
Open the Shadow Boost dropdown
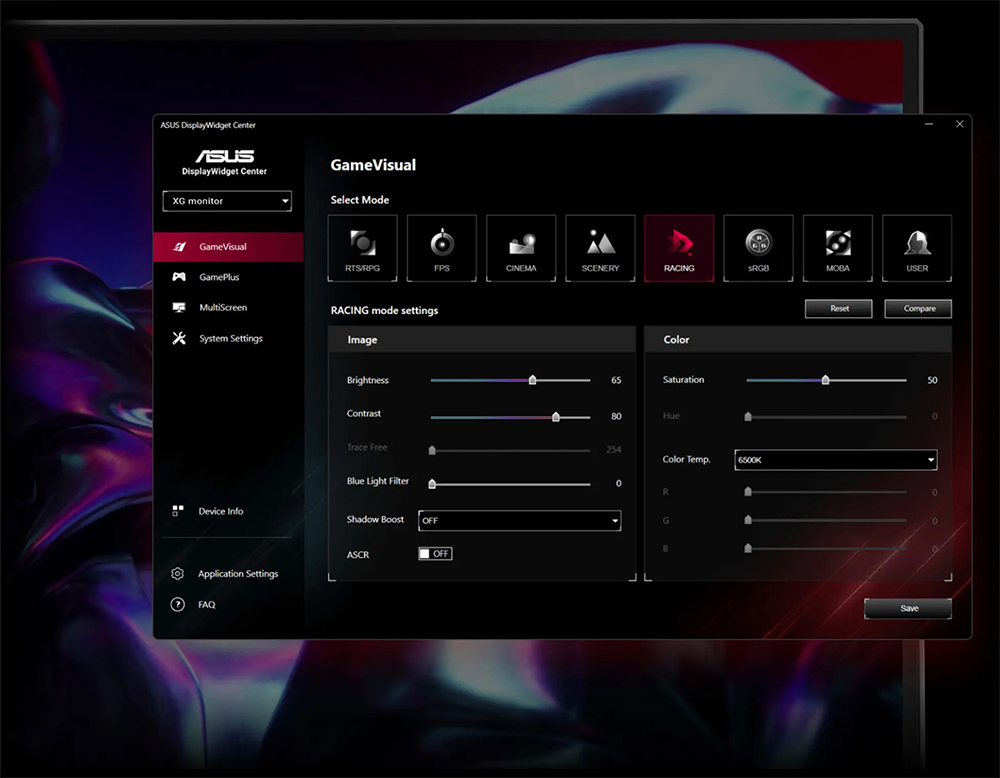point(519,520)
